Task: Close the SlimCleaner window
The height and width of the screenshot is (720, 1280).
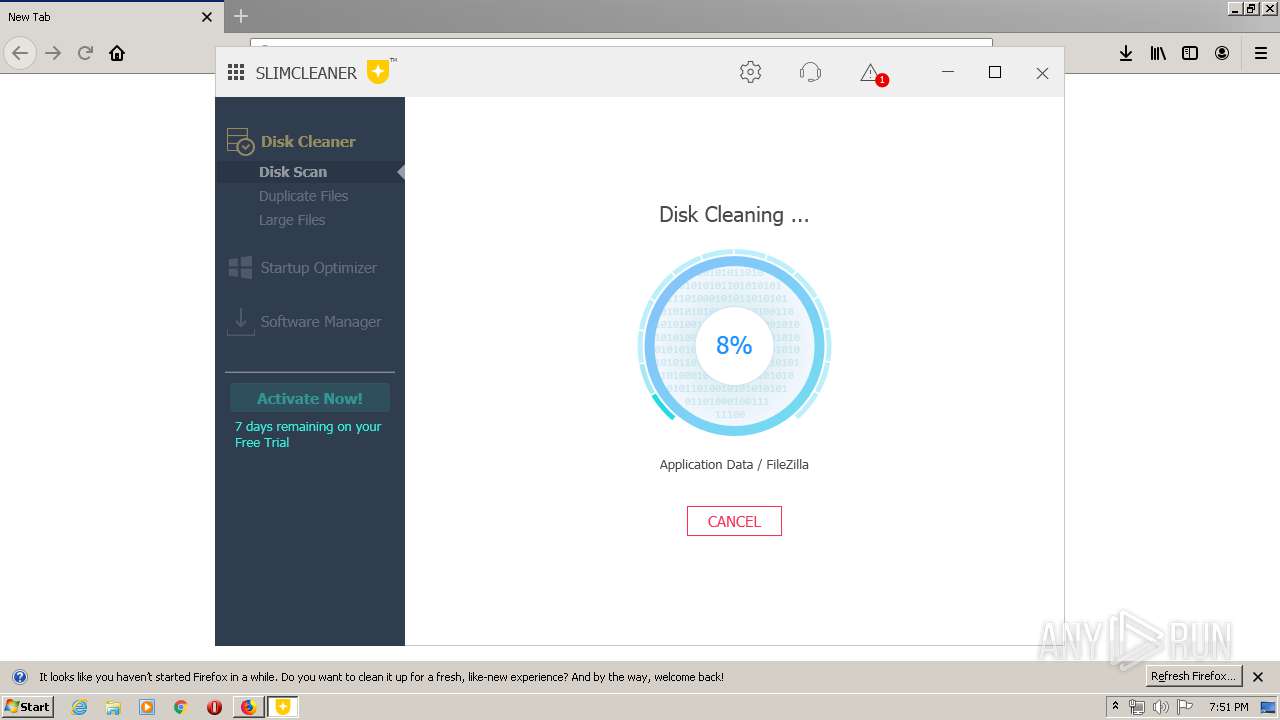Action: (1042, 73)
